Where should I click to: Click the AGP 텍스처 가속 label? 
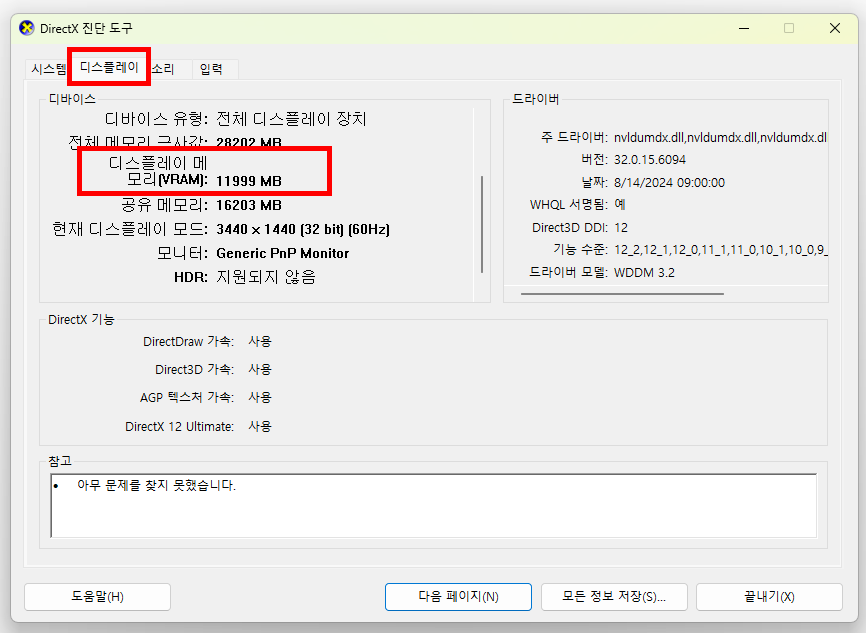[x=187, y=398]
